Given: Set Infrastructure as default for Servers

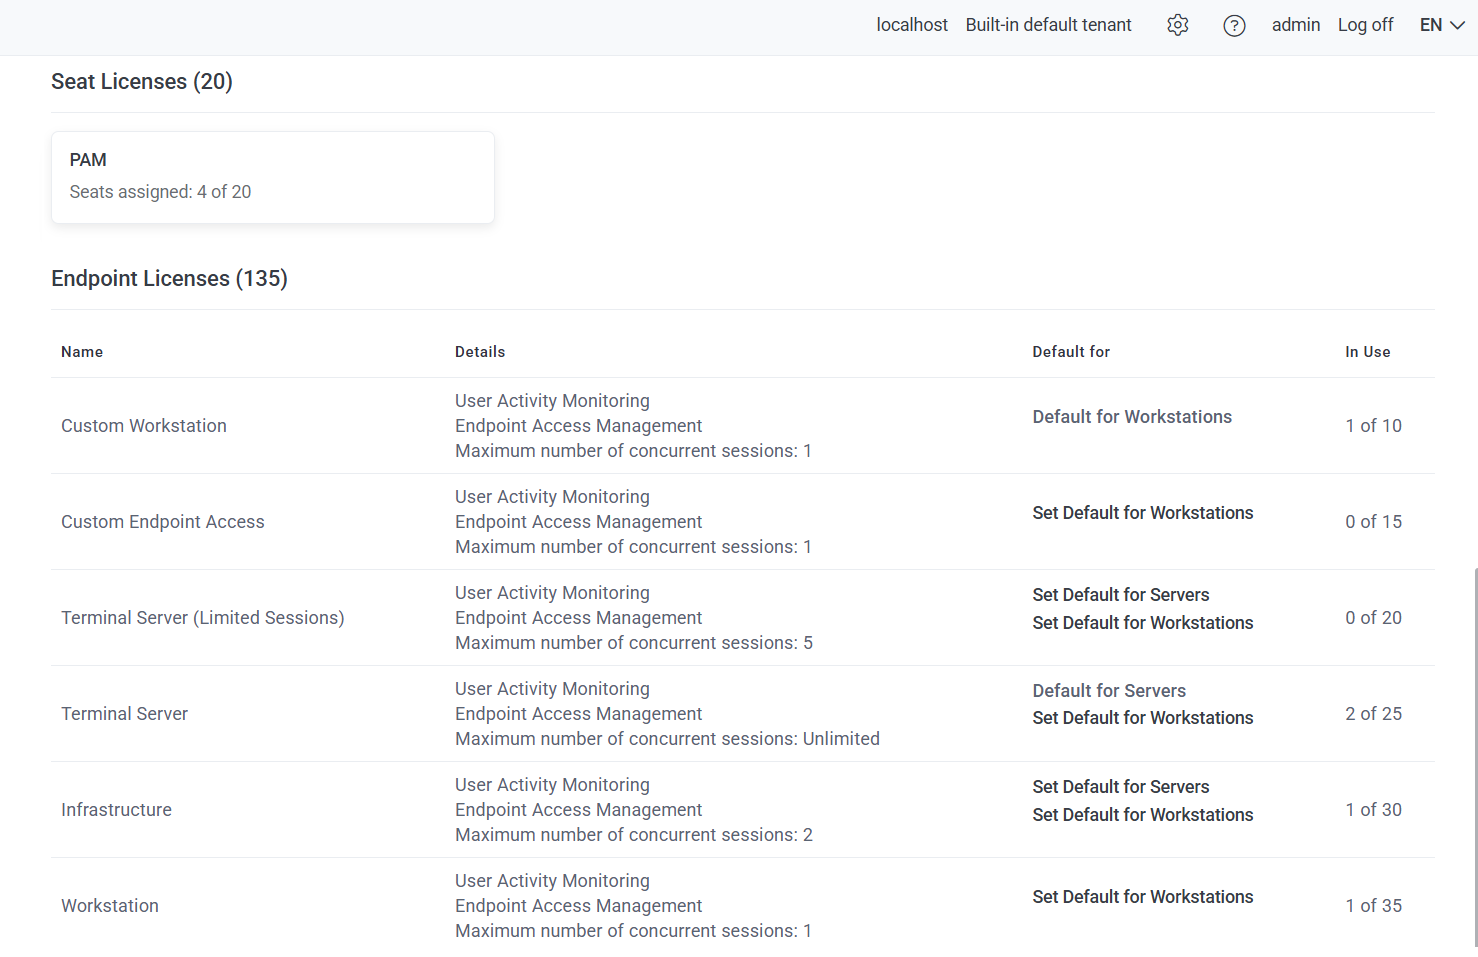Looking at the screenshot, I should click(1120, 787).
